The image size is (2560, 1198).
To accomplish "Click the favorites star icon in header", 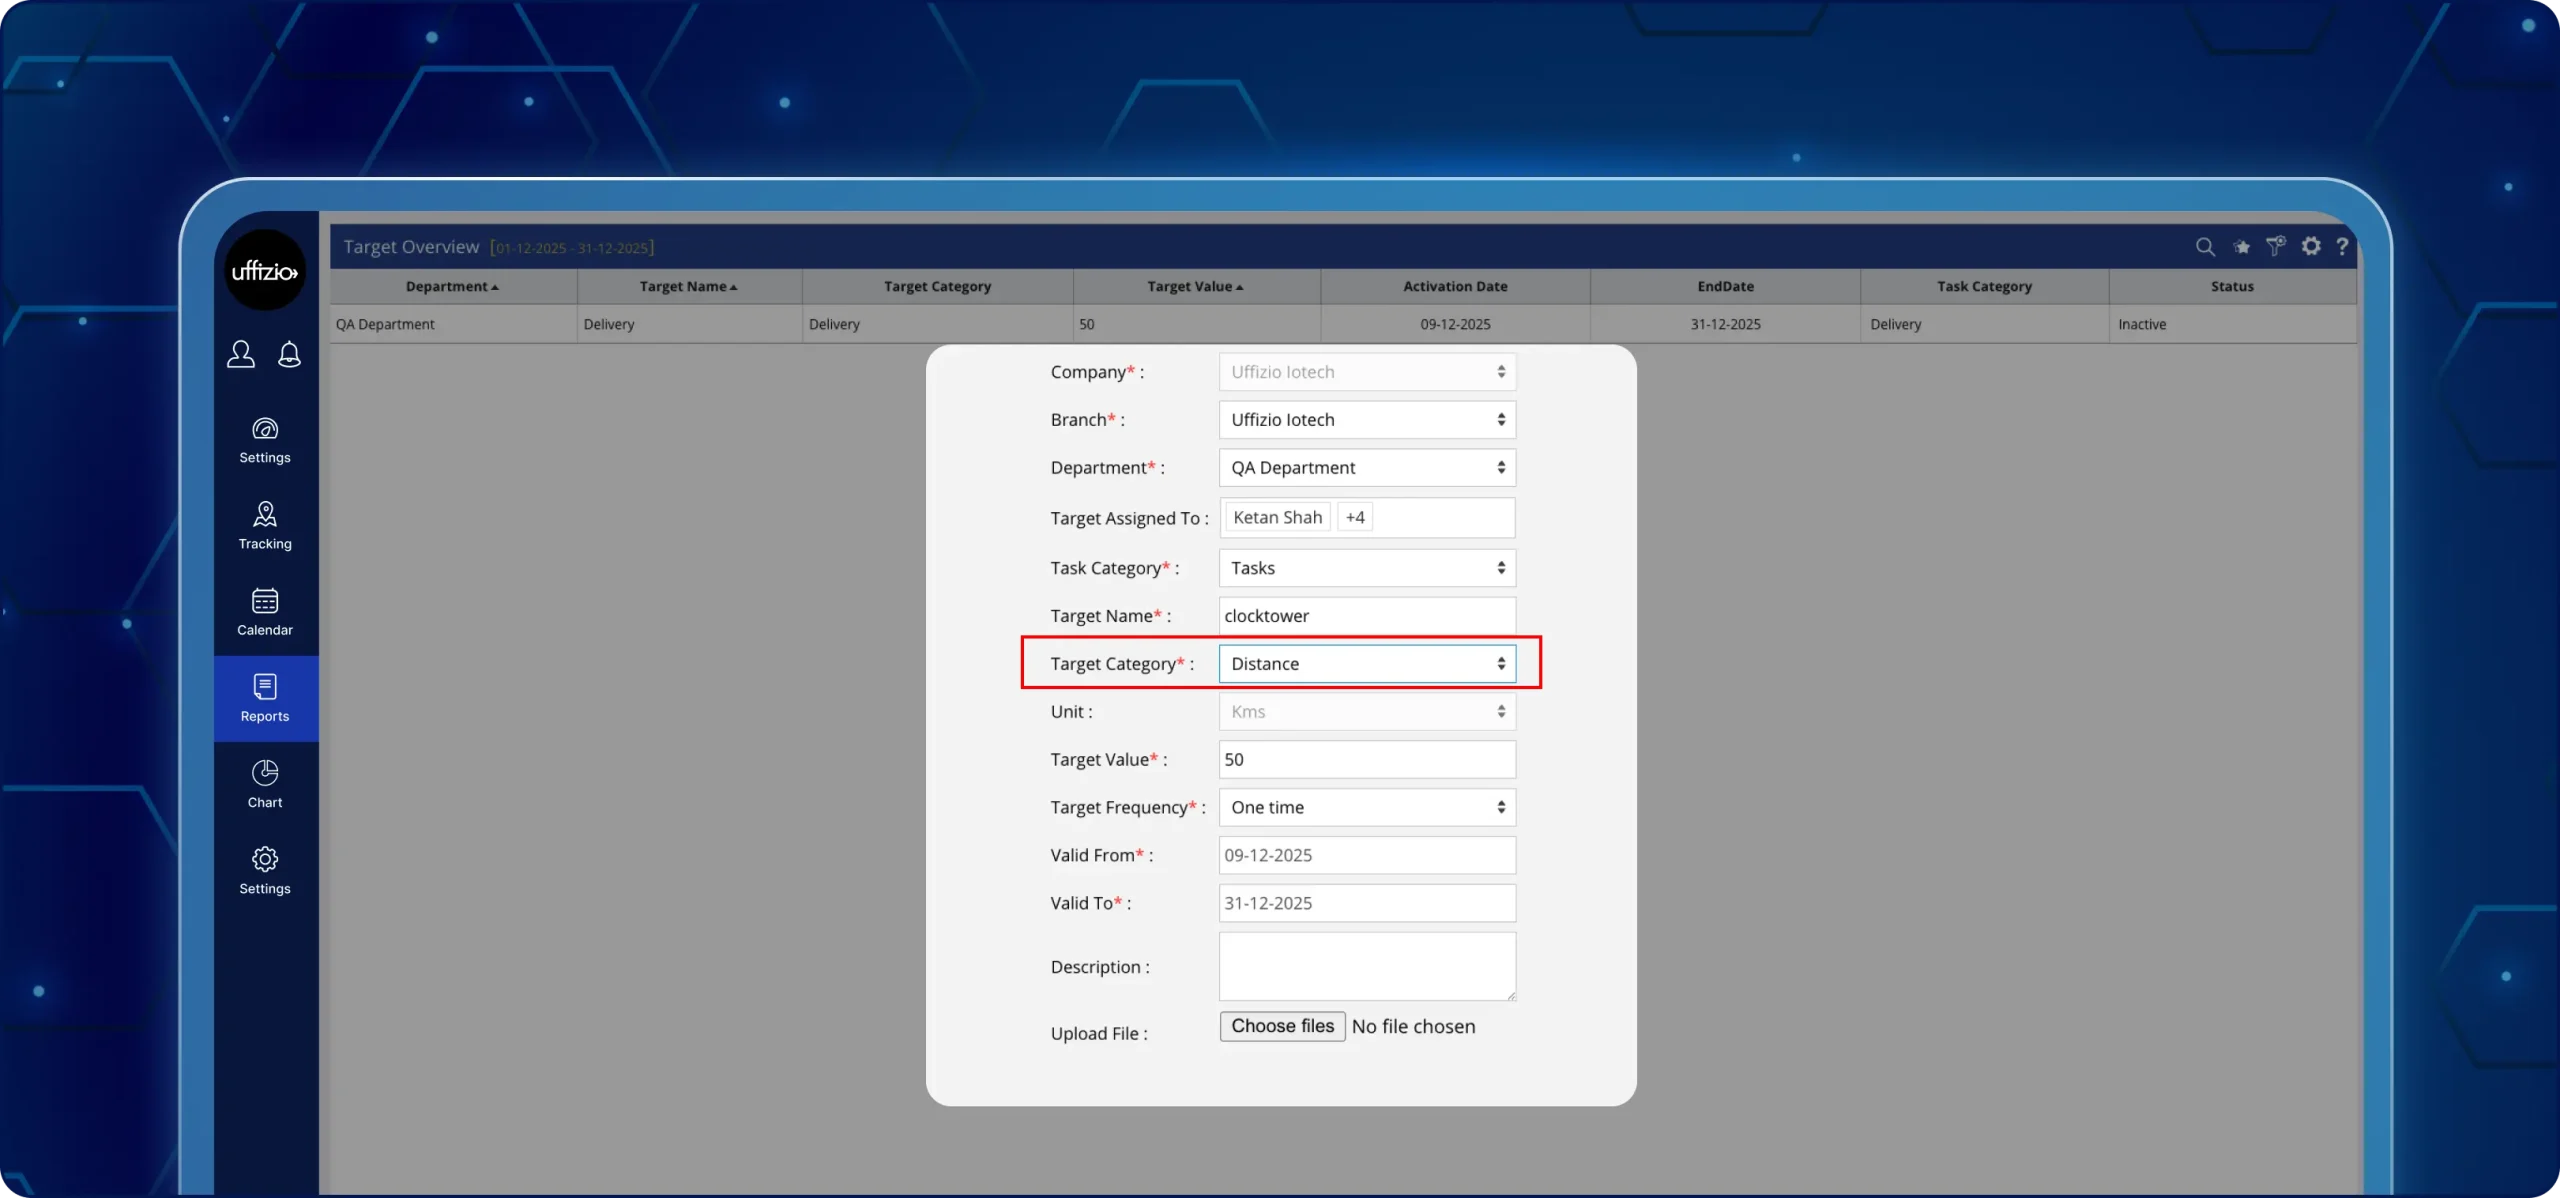I will click(2241, 246).
